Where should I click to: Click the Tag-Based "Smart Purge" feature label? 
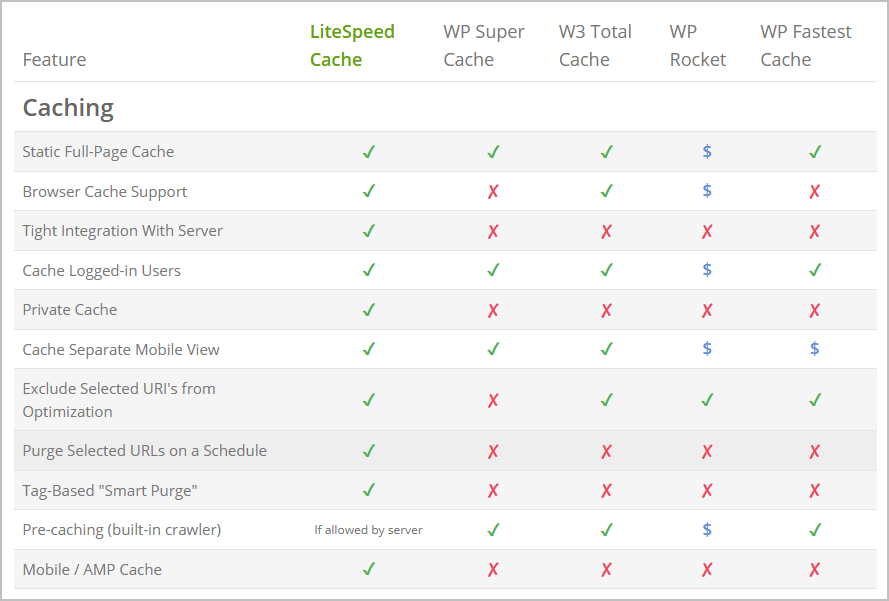point(110,490)
